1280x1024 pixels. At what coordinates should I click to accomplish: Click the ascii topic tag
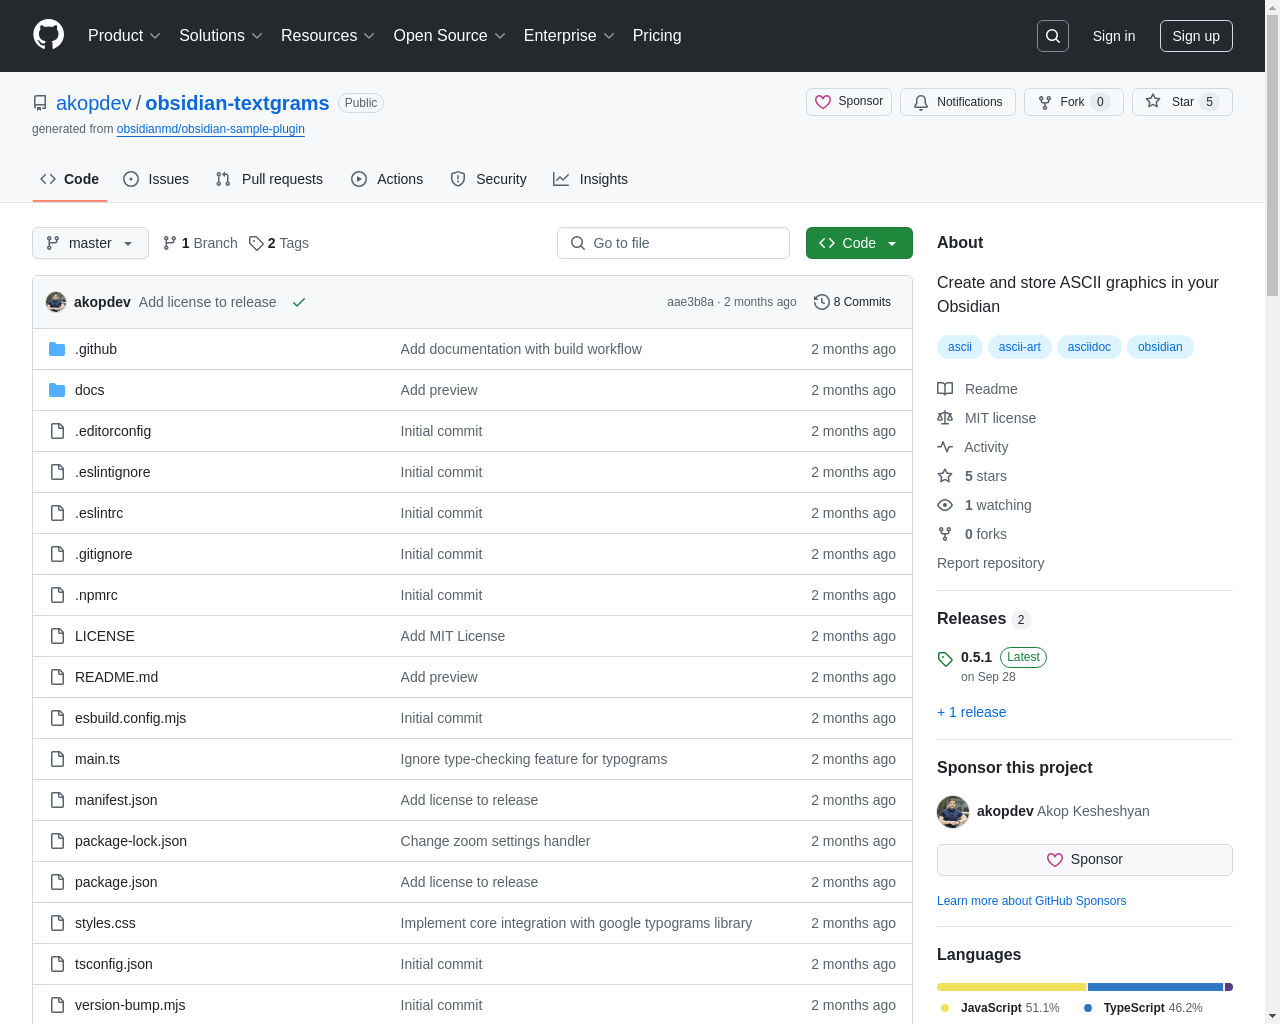(x=960, y=347)
